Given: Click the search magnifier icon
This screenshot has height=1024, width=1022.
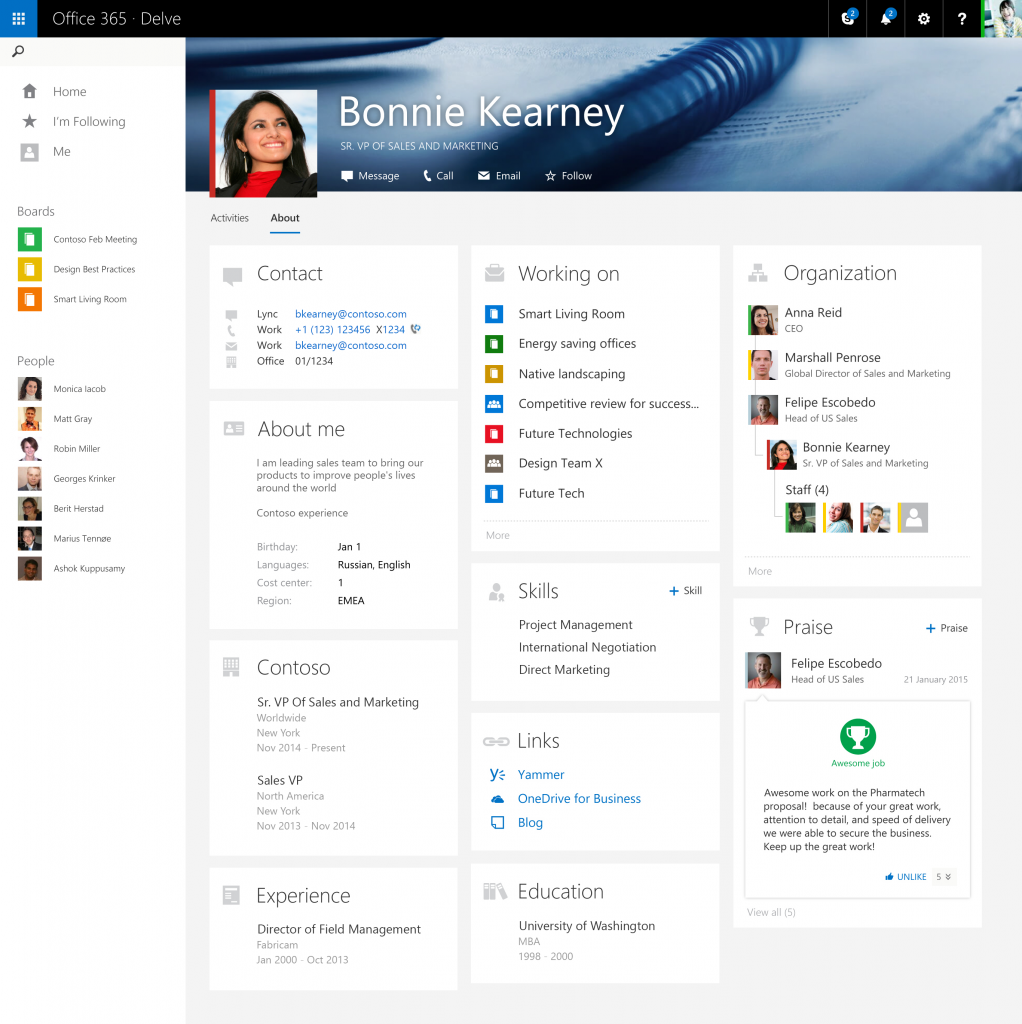Looking at the screenshot, I should click(x=18, y=52).
